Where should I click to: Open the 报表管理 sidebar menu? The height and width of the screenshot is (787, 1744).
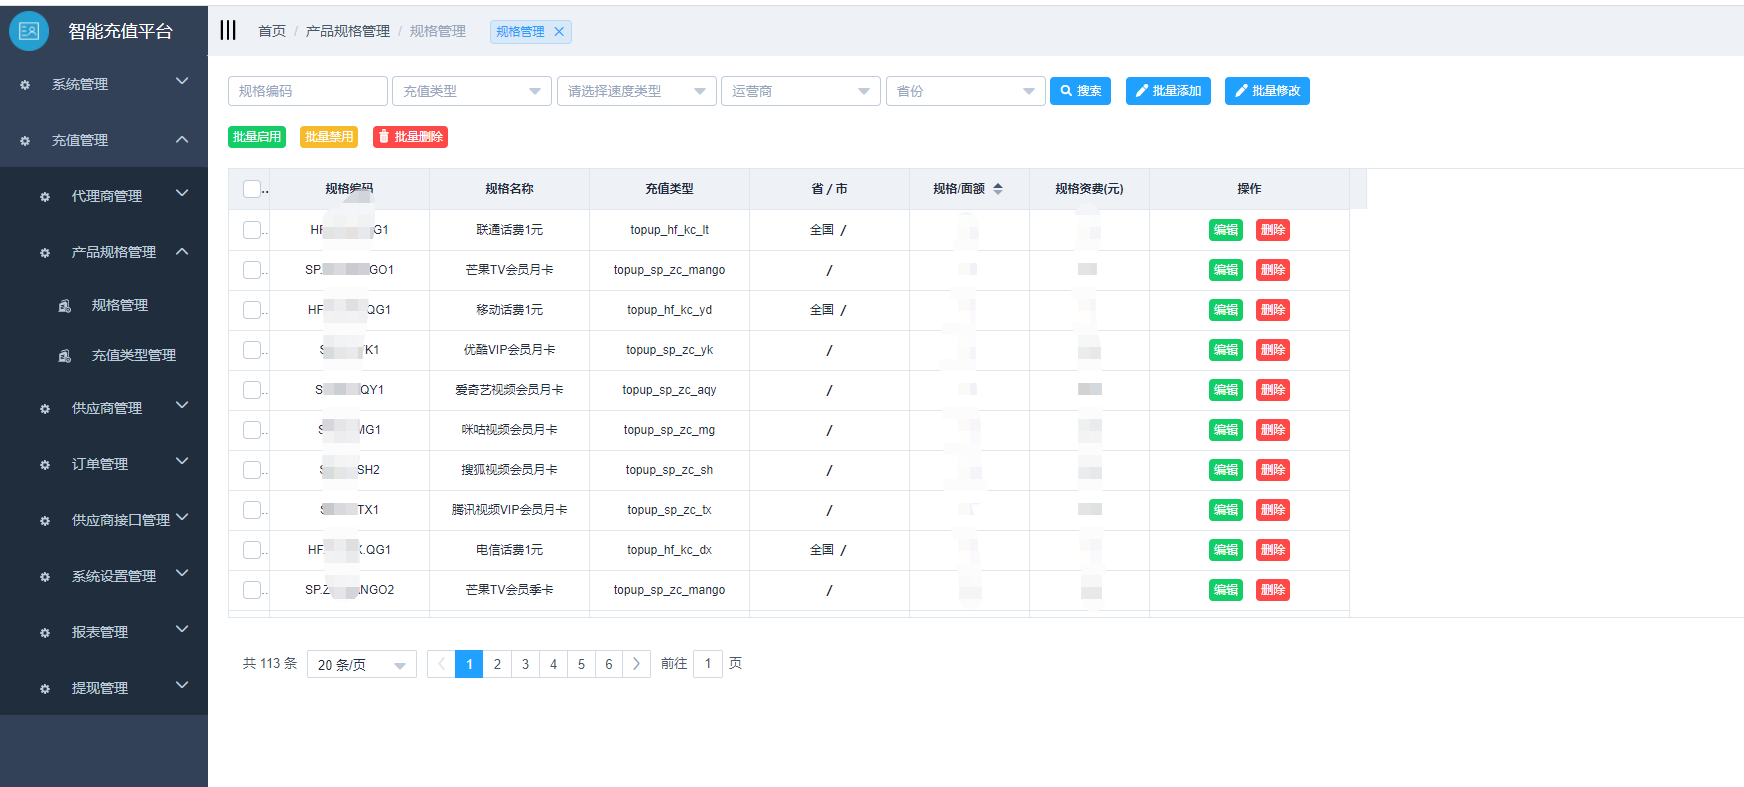pyautogui.click(x=104, y=633)
